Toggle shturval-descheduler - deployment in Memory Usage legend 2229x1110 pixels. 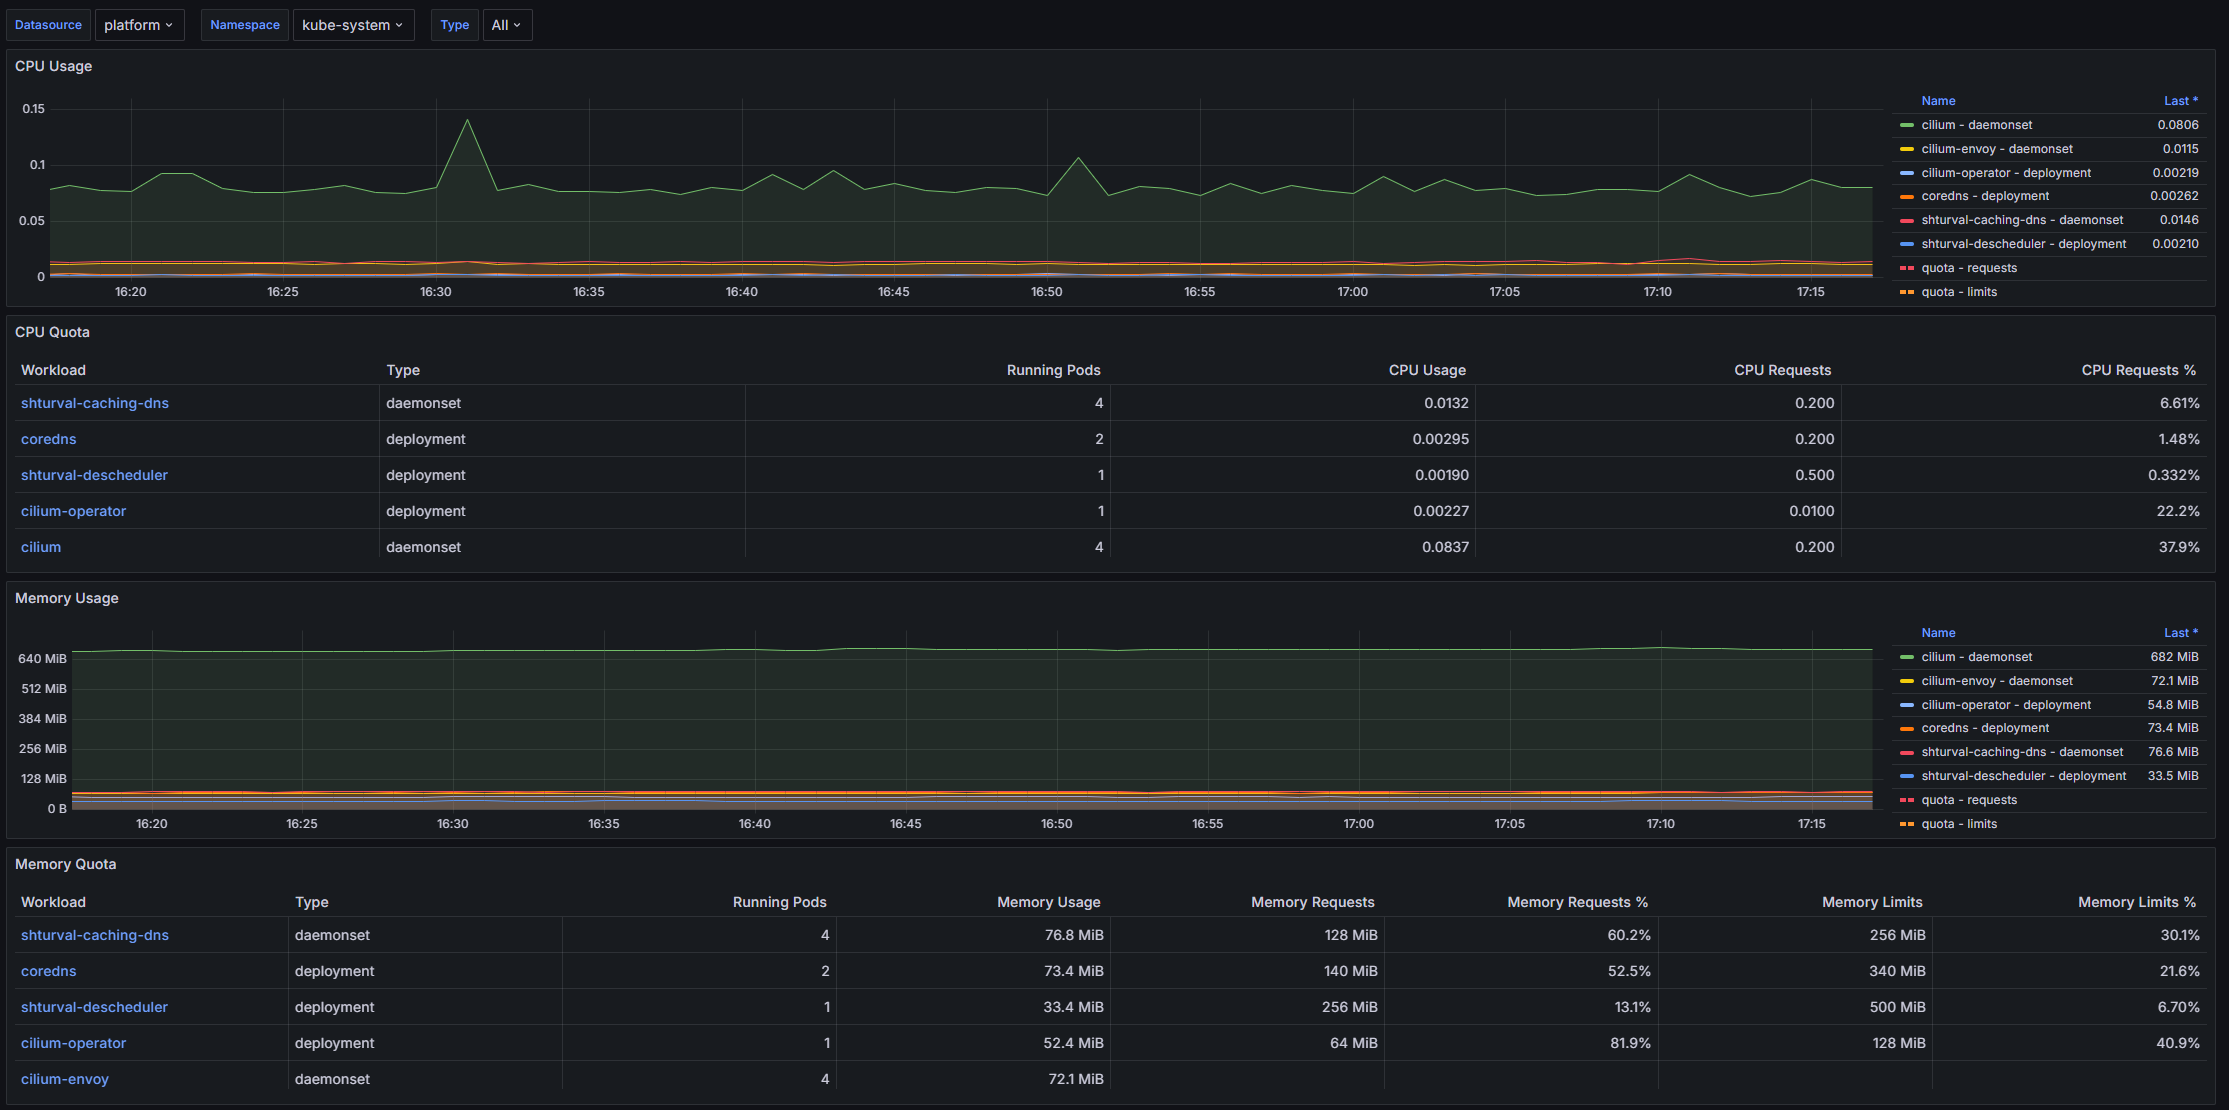click(2024, 776)
